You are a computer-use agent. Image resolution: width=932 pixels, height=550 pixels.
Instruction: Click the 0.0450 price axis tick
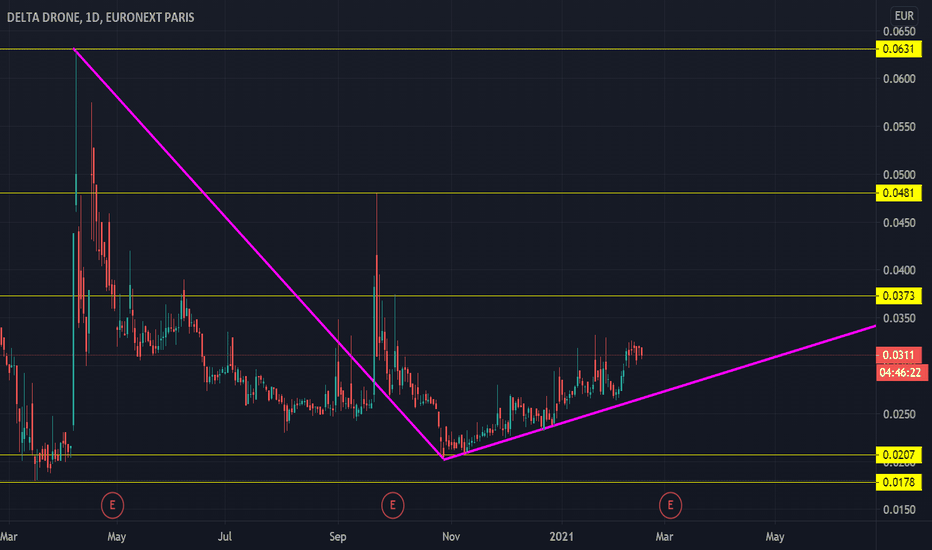[899, 222]
